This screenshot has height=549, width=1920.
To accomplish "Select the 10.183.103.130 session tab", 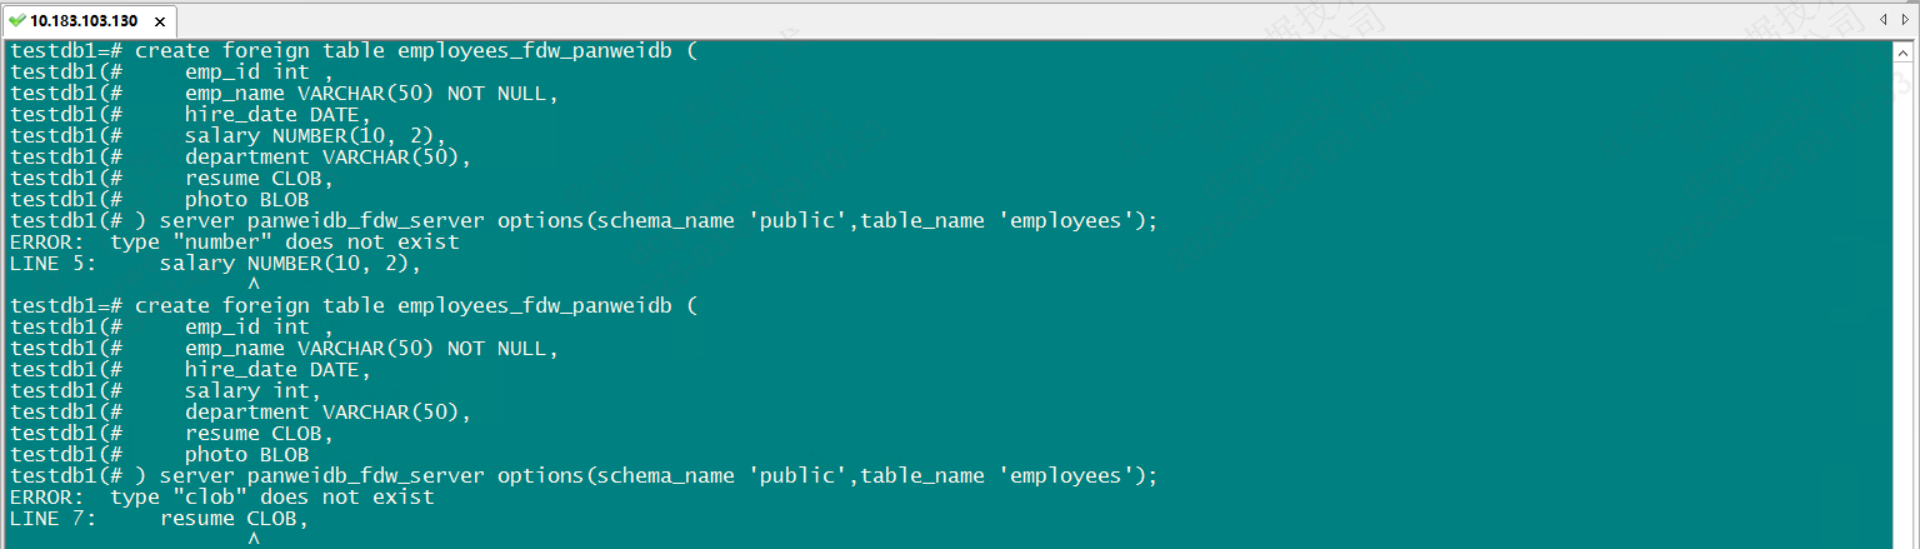I will [84, 21].
